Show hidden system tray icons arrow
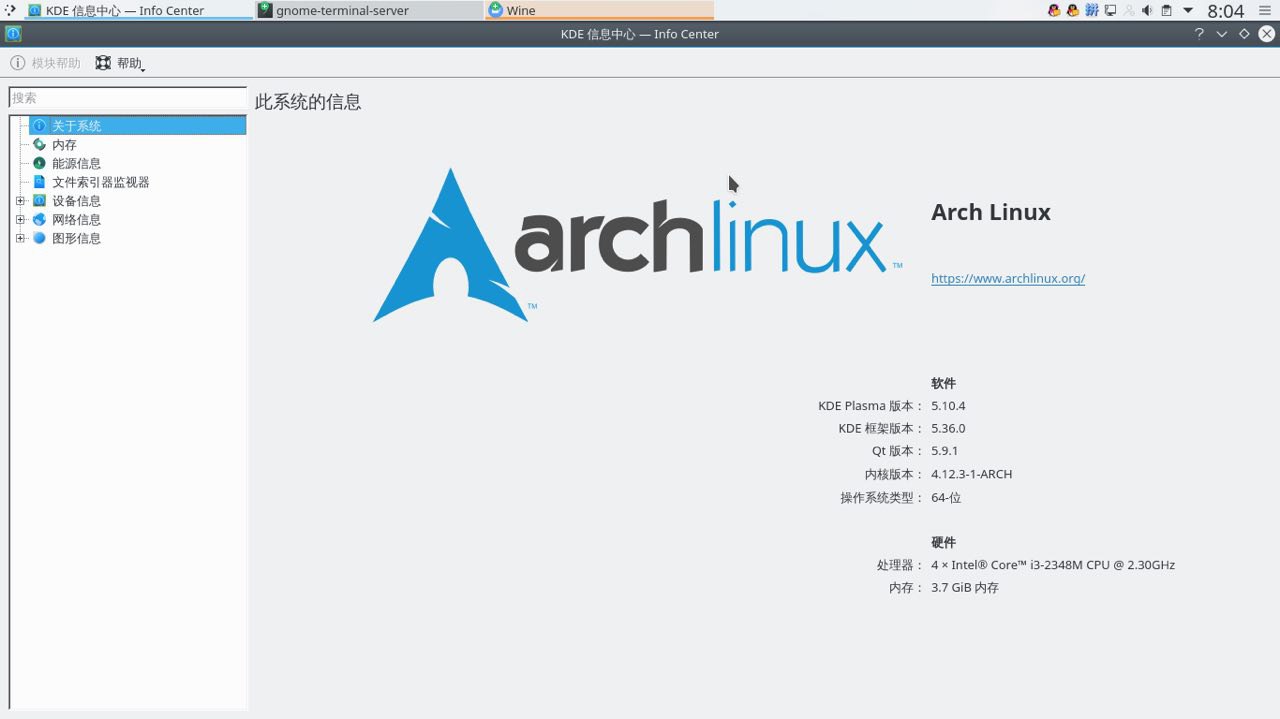 point(1188,11)
